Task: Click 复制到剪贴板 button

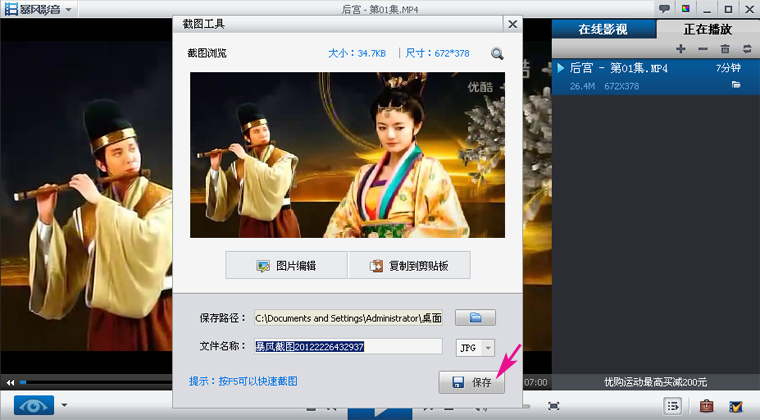Action: pyautogui.click(x=410, y=265)
